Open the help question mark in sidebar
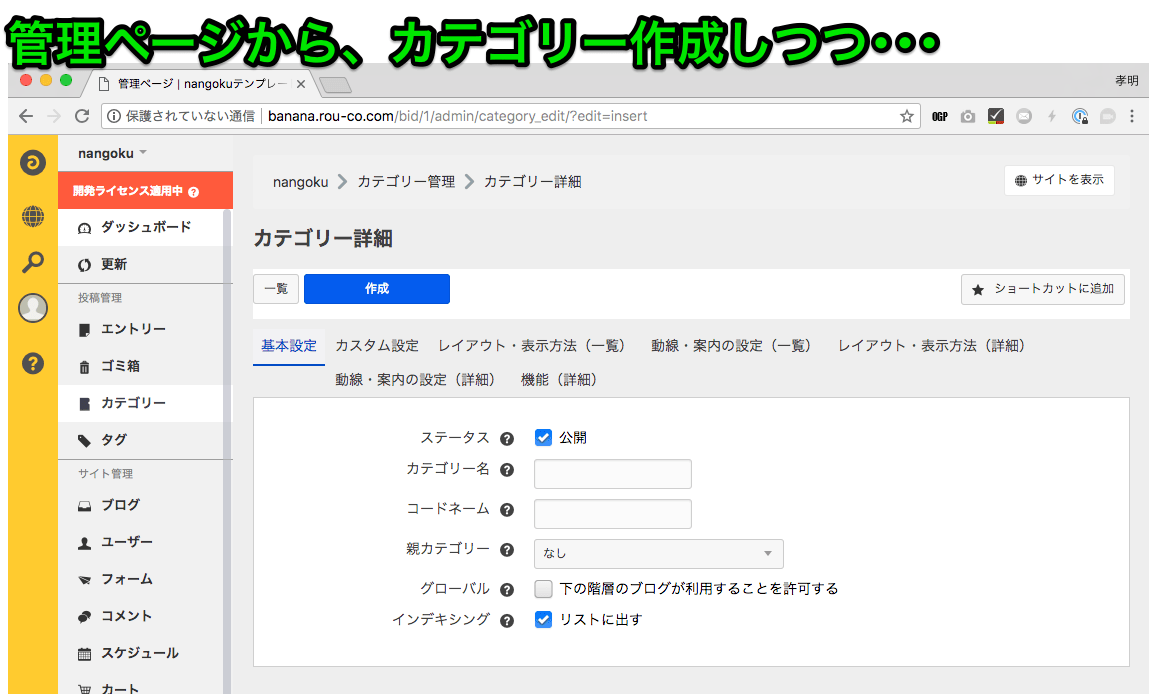This screenshot has width=1149, height=694. (33, 363)
